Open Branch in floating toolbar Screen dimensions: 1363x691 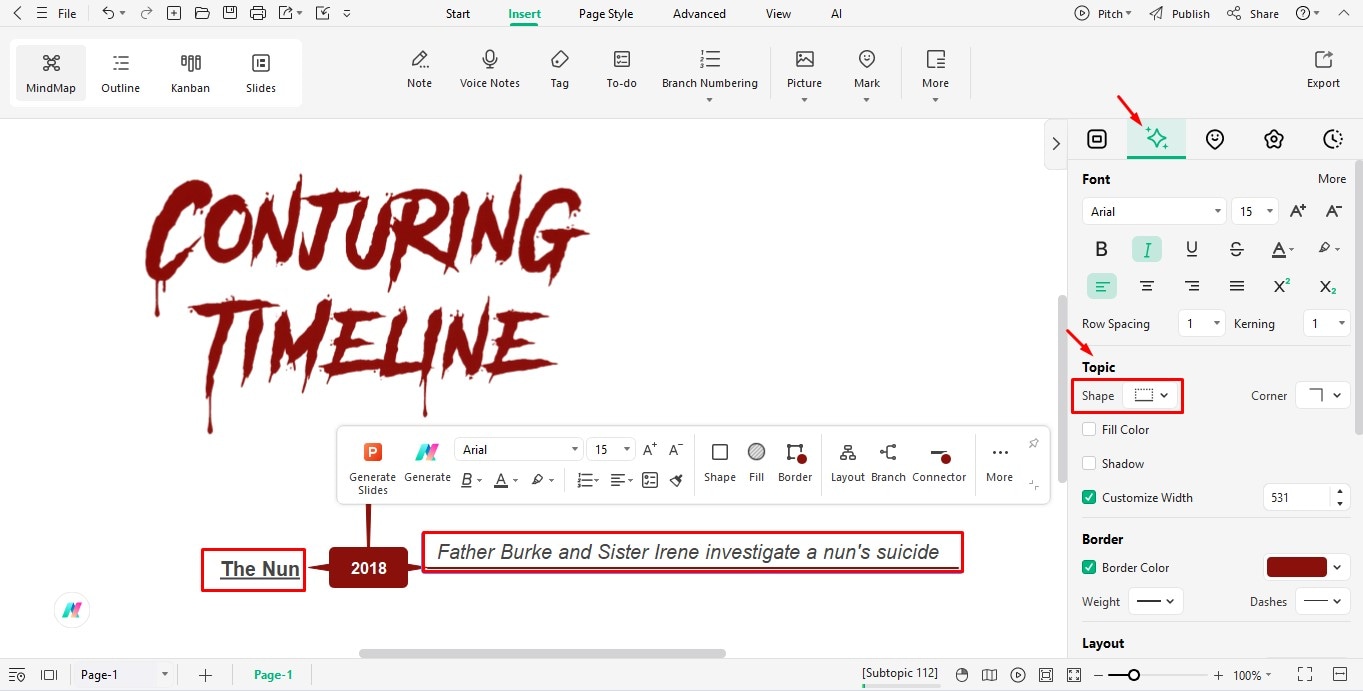coord(888,462)
